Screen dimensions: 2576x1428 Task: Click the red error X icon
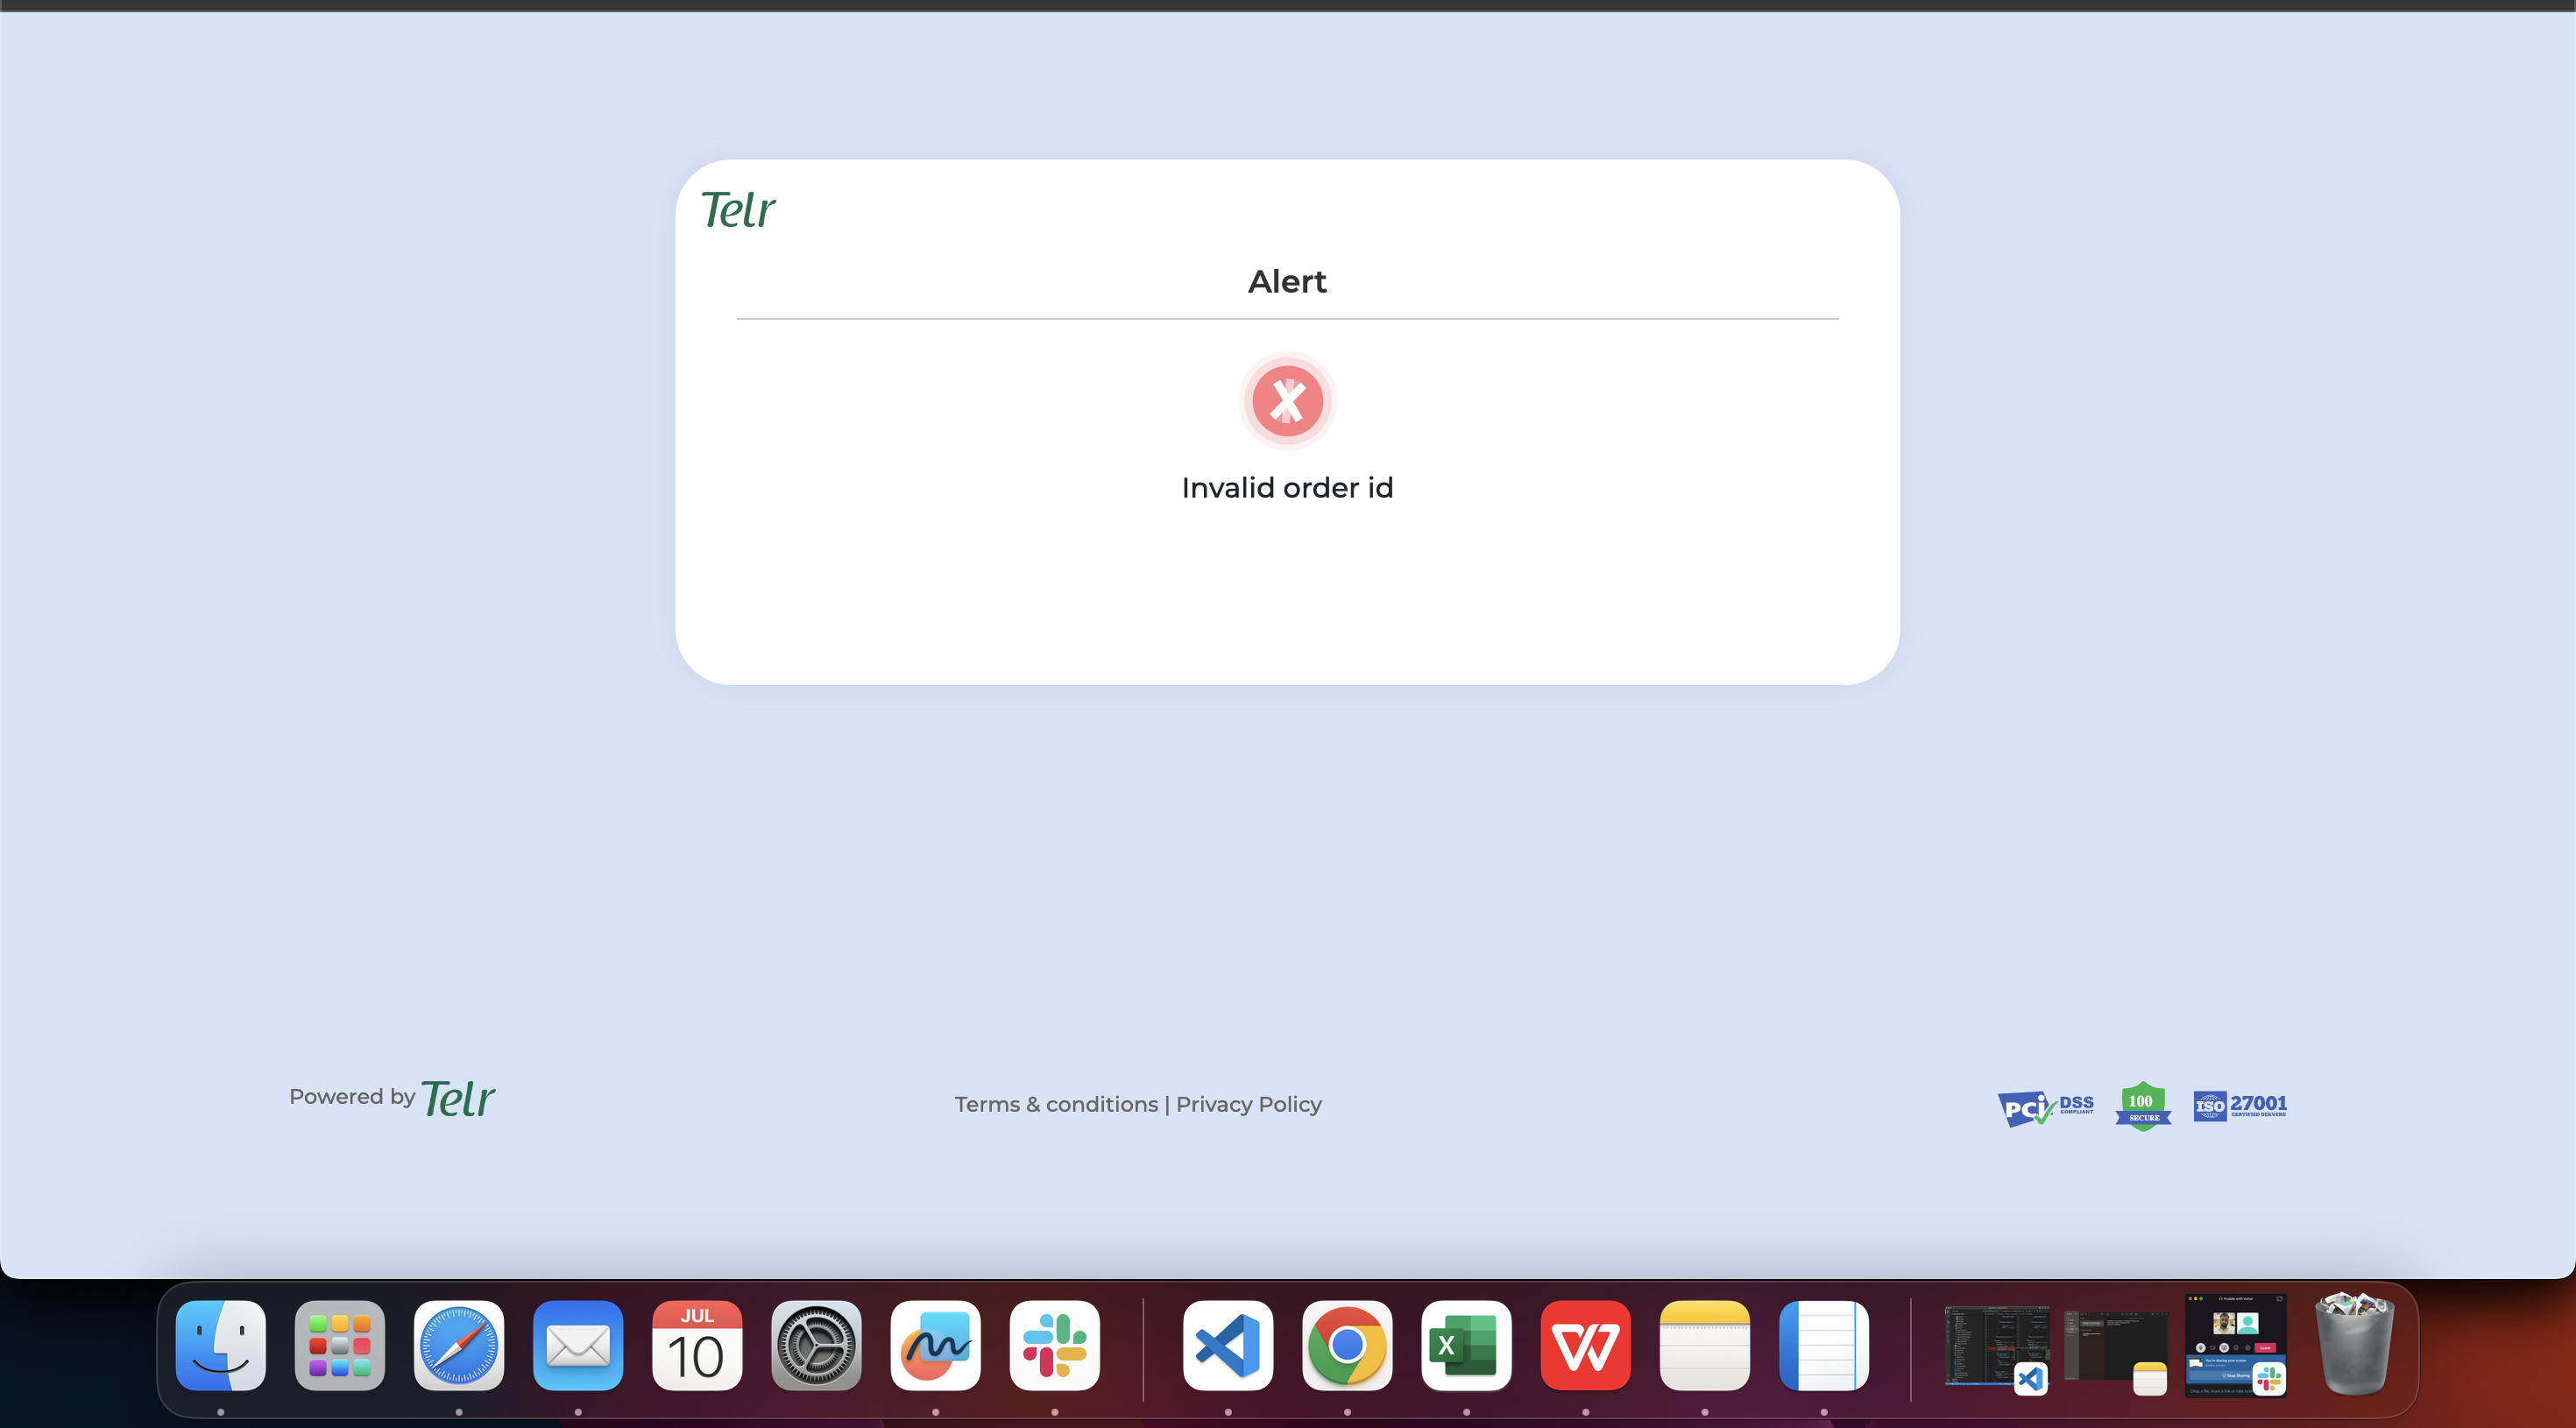1287,401
